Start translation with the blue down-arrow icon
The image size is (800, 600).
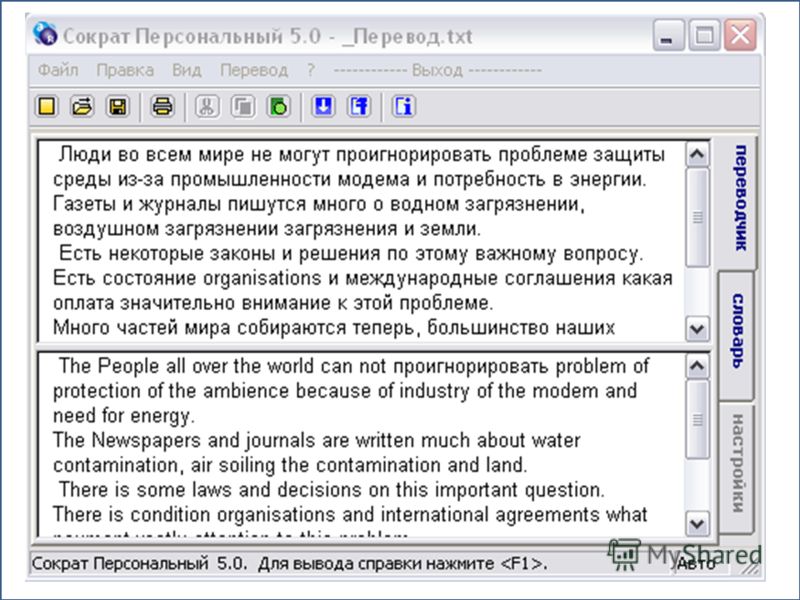point(323,107)
